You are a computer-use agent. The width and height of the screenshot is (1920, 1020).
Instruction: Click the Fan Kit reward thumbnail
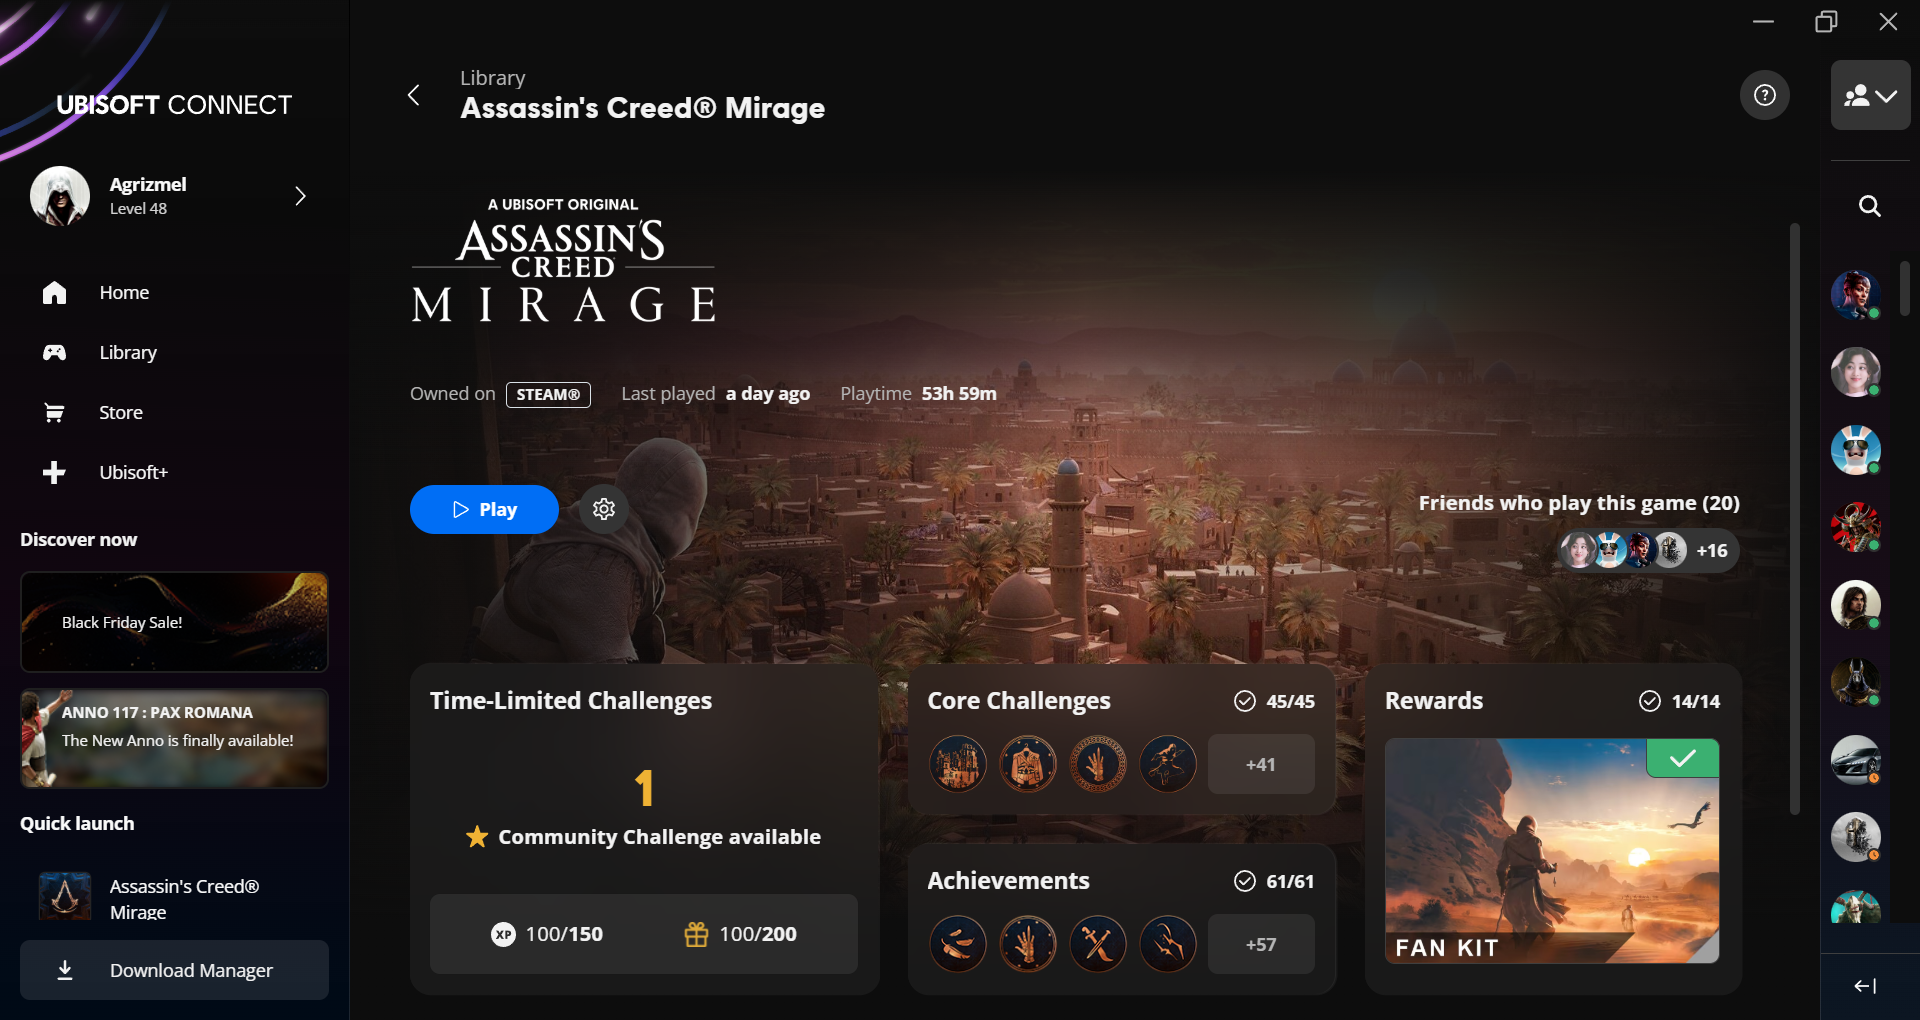click(1551, 851)
